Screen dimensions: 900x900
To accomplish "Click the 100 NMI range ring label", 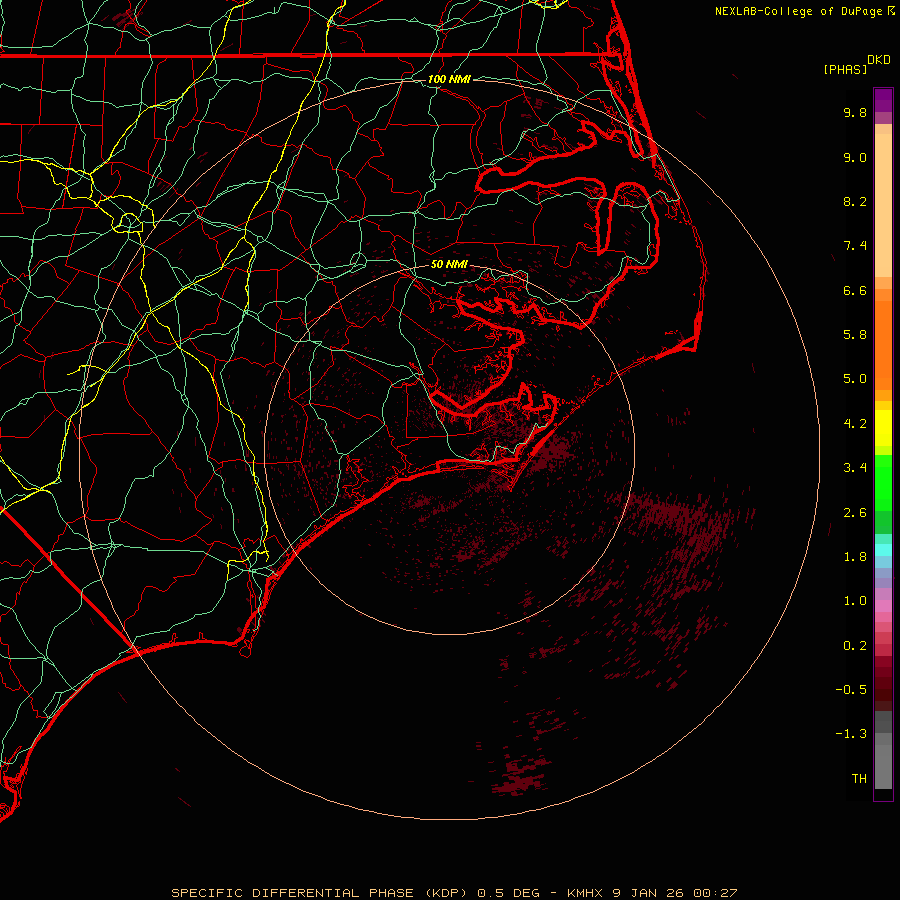I will [449, 79].
